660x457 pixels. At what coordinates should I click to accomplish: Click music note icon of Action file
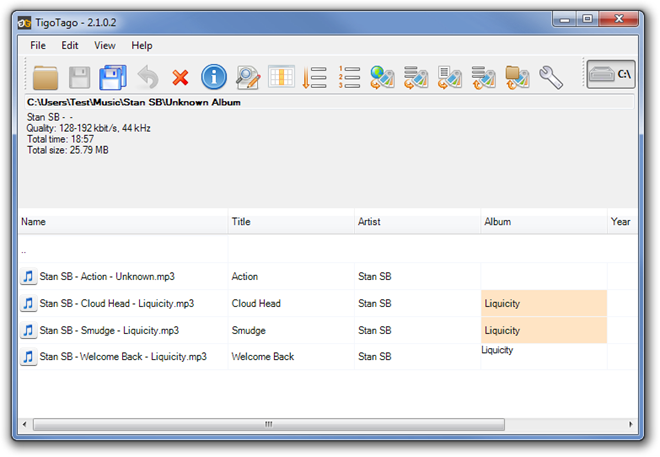tap(28, 276)
